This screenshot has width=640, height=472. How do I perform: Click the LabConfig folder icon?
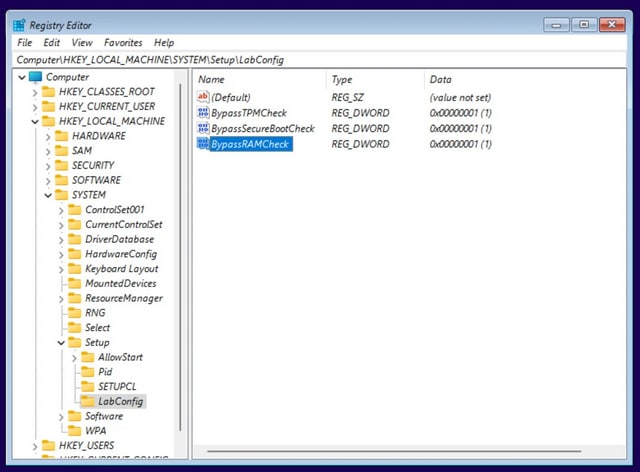[88, 401]
